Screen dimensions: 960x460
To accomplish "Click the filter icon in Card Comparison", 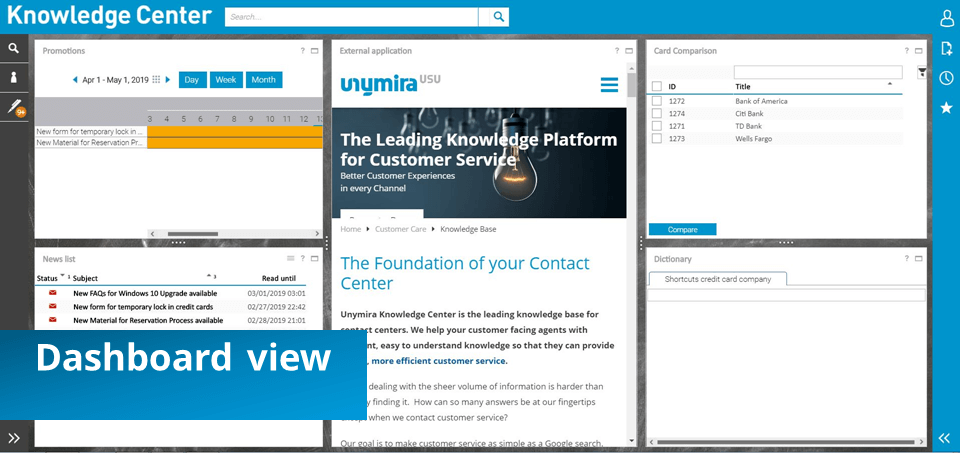I will [x=921, y=73].
